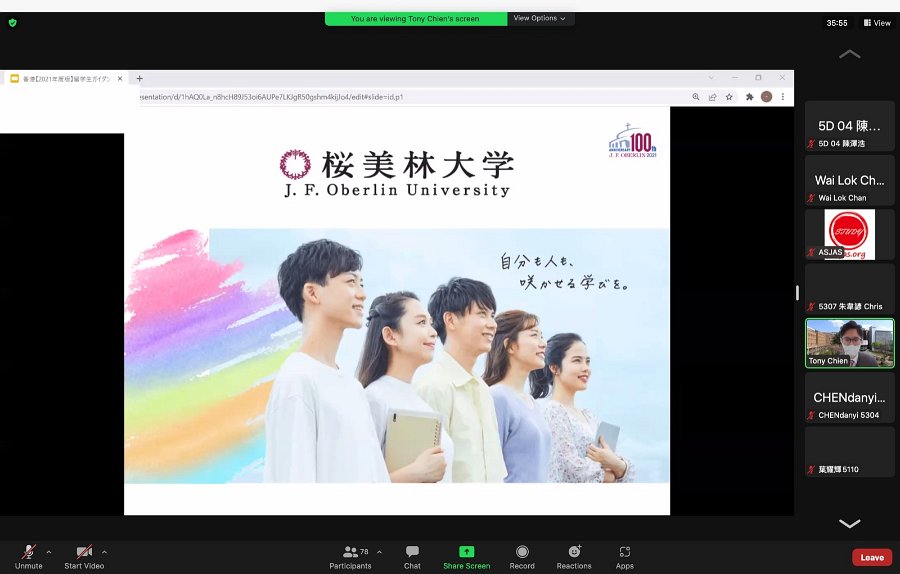Click the side panel resize handle
Image resolution: width=900 pixels, height=574 pixels.
tap(797, 293)
